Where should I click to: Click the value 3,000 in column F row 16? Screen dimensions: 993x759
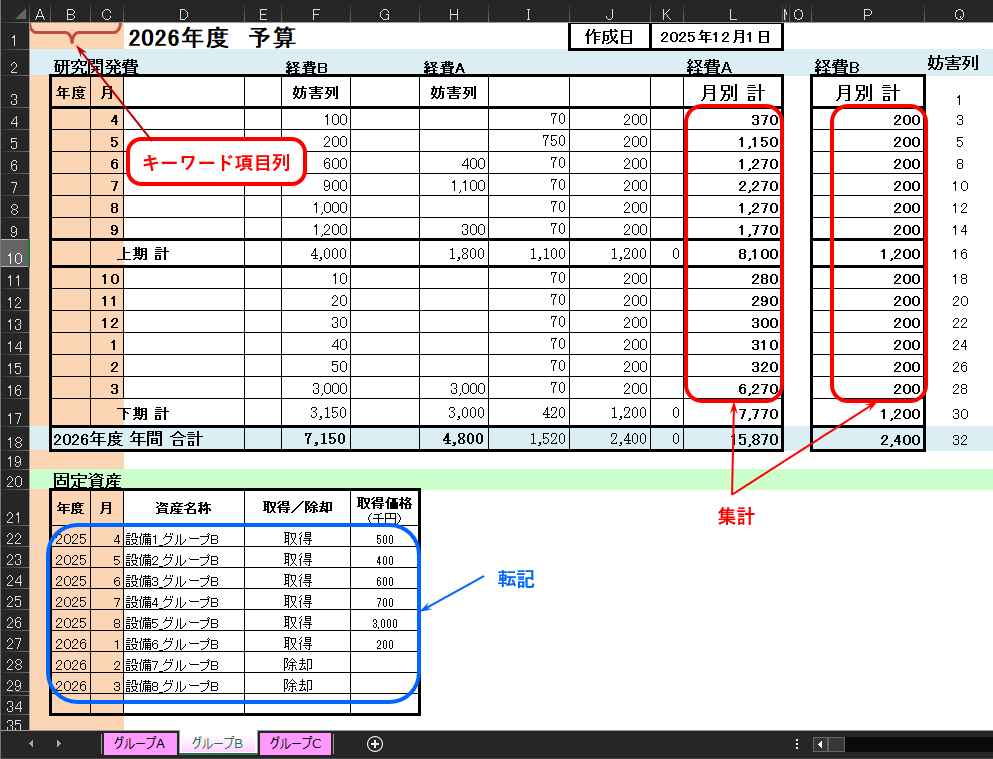point(315,389)
